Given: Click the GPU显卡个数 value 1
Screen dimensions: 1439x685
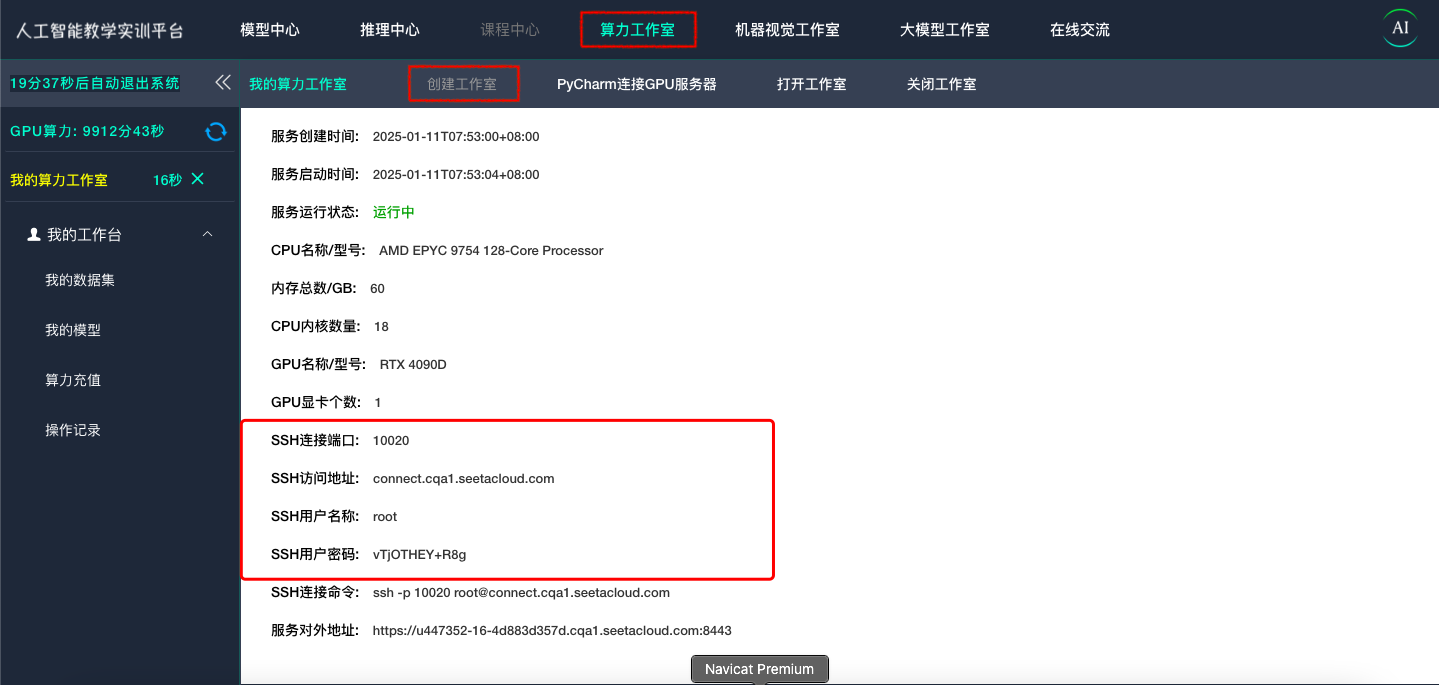Looking at the screenshot, I should [378, 403].
